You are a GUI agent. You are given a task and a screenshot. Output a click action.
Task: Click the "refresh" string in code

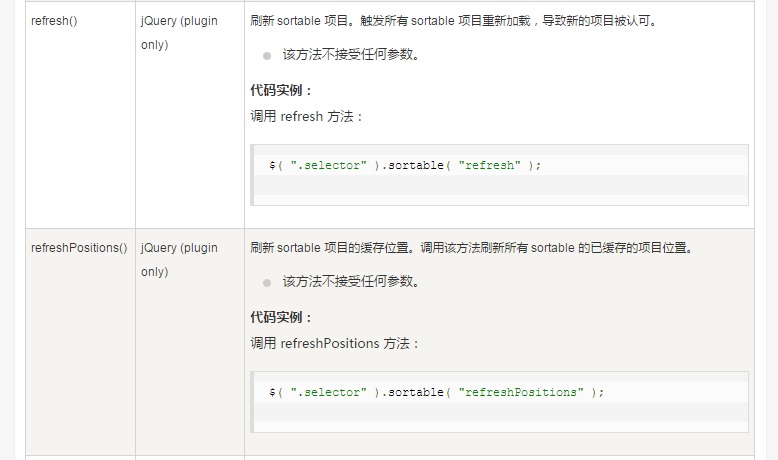pyautogui.click(x=489, y=165)
